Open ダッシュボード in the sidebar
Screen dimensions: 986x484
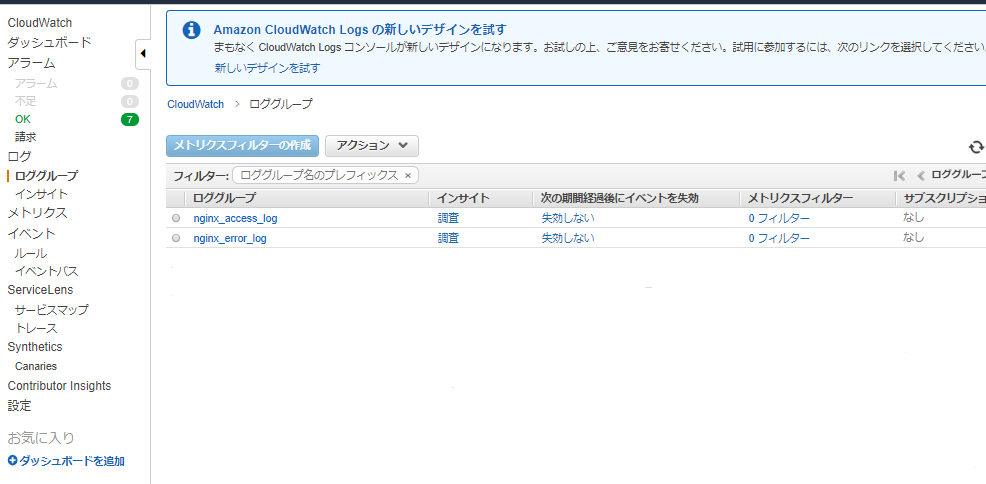click(50, 43)
